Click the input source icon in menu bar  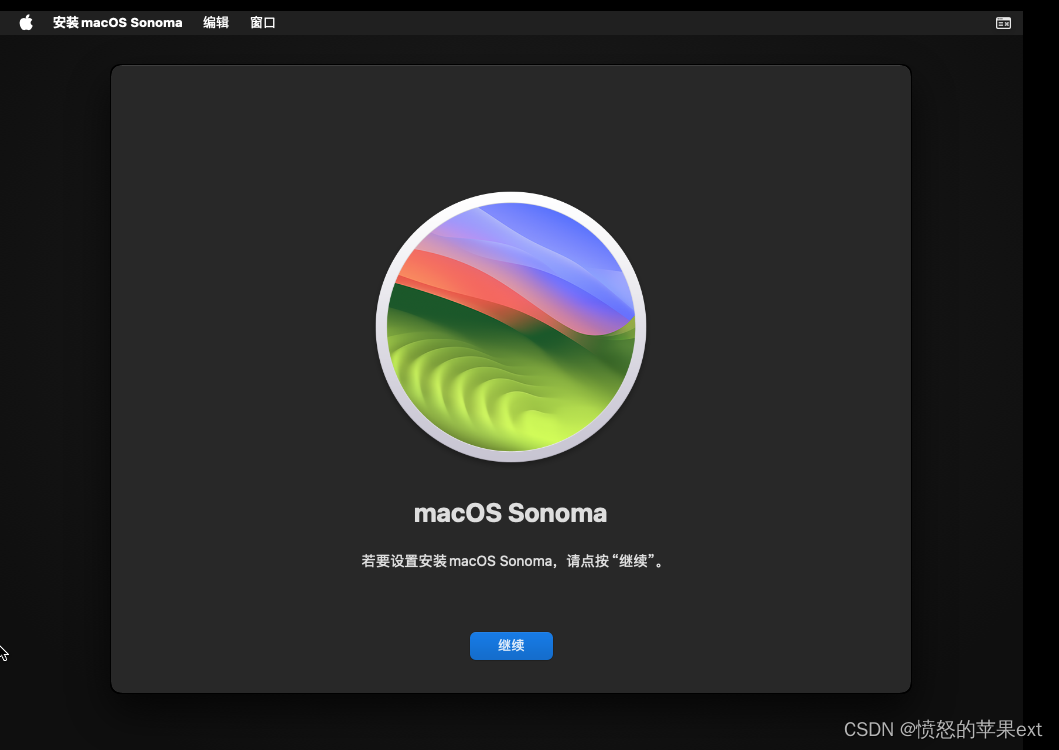click(1003, 24)
